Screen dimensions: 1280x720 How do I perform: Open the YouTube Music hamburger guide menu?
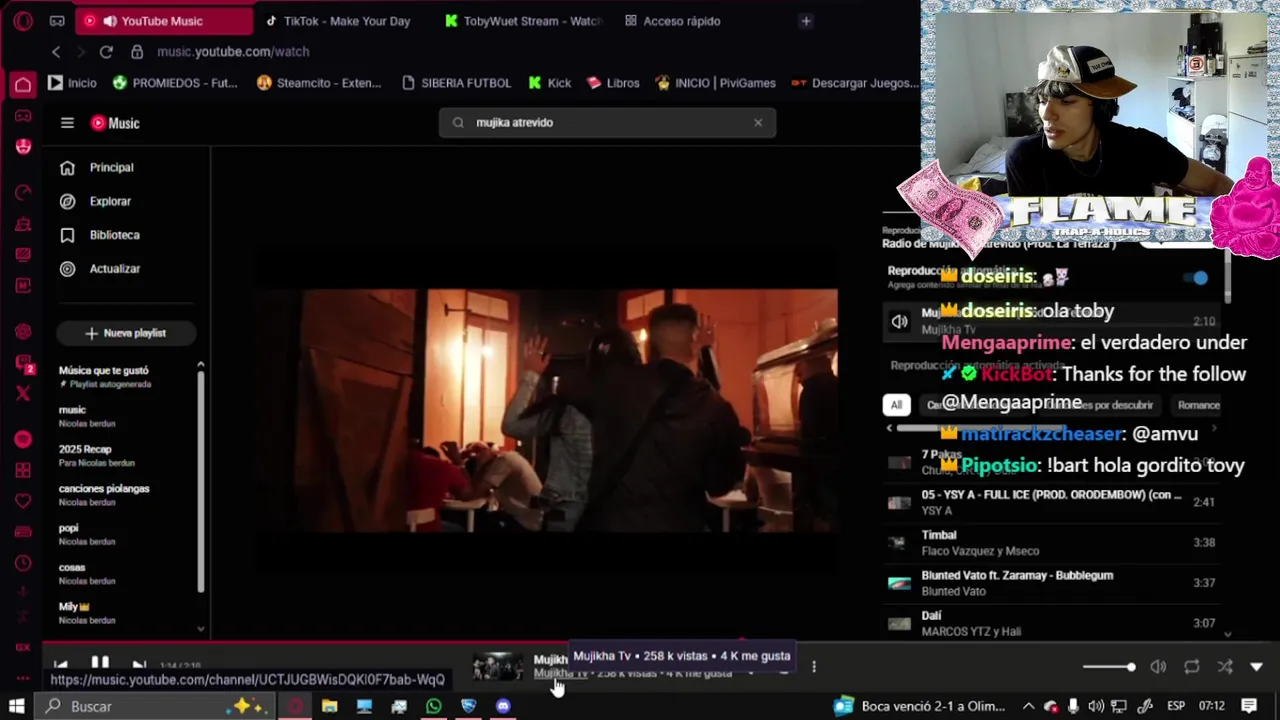pyautogui.click(x=67, y=123)
